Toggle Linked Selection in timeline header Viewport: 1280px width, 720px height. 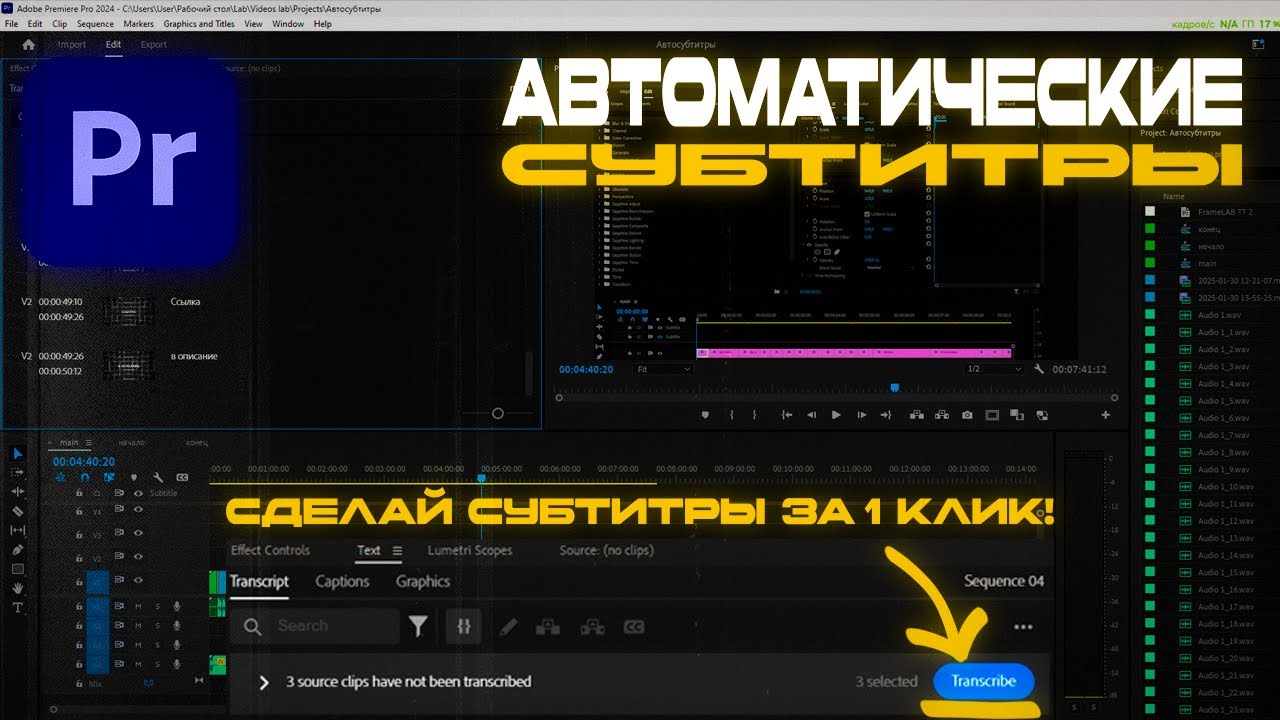[109, 478]
